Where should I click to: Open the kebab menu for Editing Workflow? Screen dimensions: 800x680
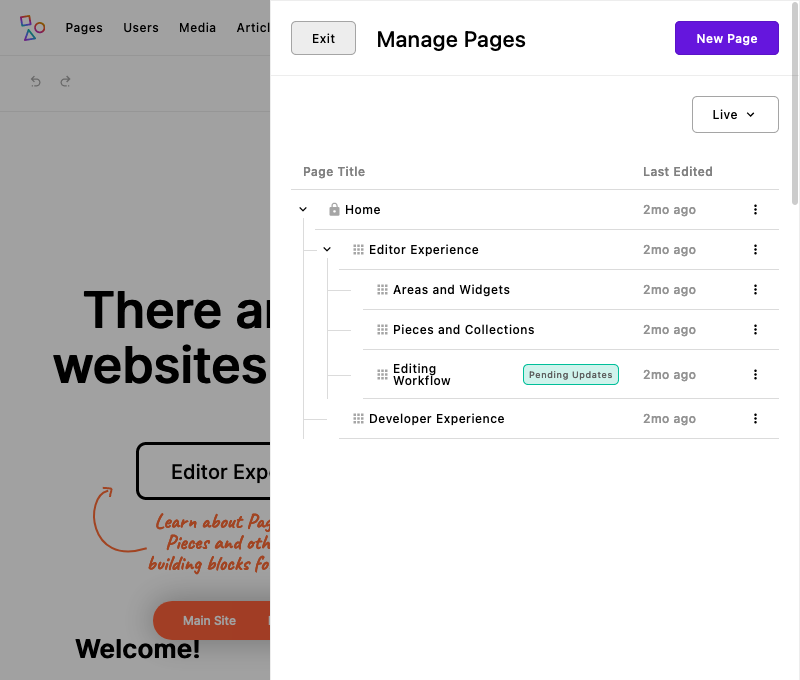point(755,374)
